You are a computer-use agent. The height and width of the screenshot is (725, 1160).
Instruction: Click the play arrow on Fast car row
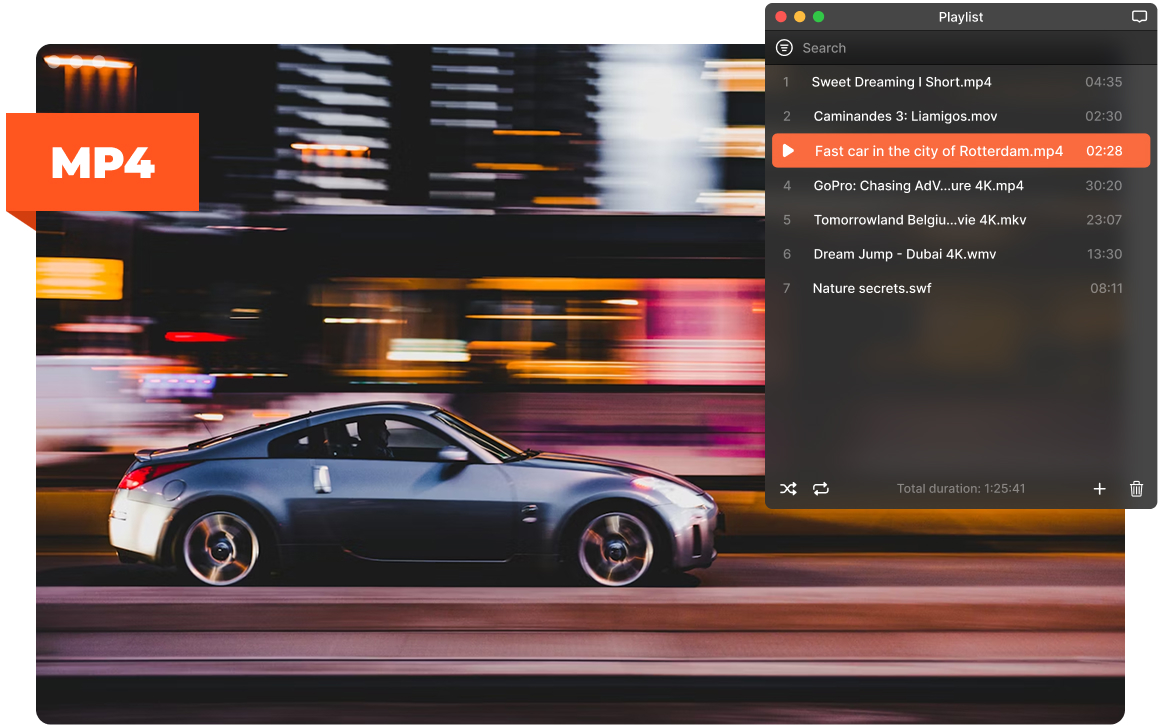click(x=789, y=151)
